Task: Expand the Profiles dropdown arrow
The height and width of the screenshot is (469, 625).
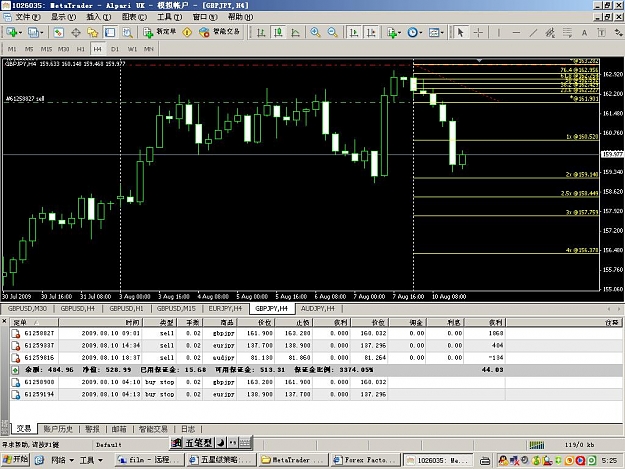Action: click(41, 33)
